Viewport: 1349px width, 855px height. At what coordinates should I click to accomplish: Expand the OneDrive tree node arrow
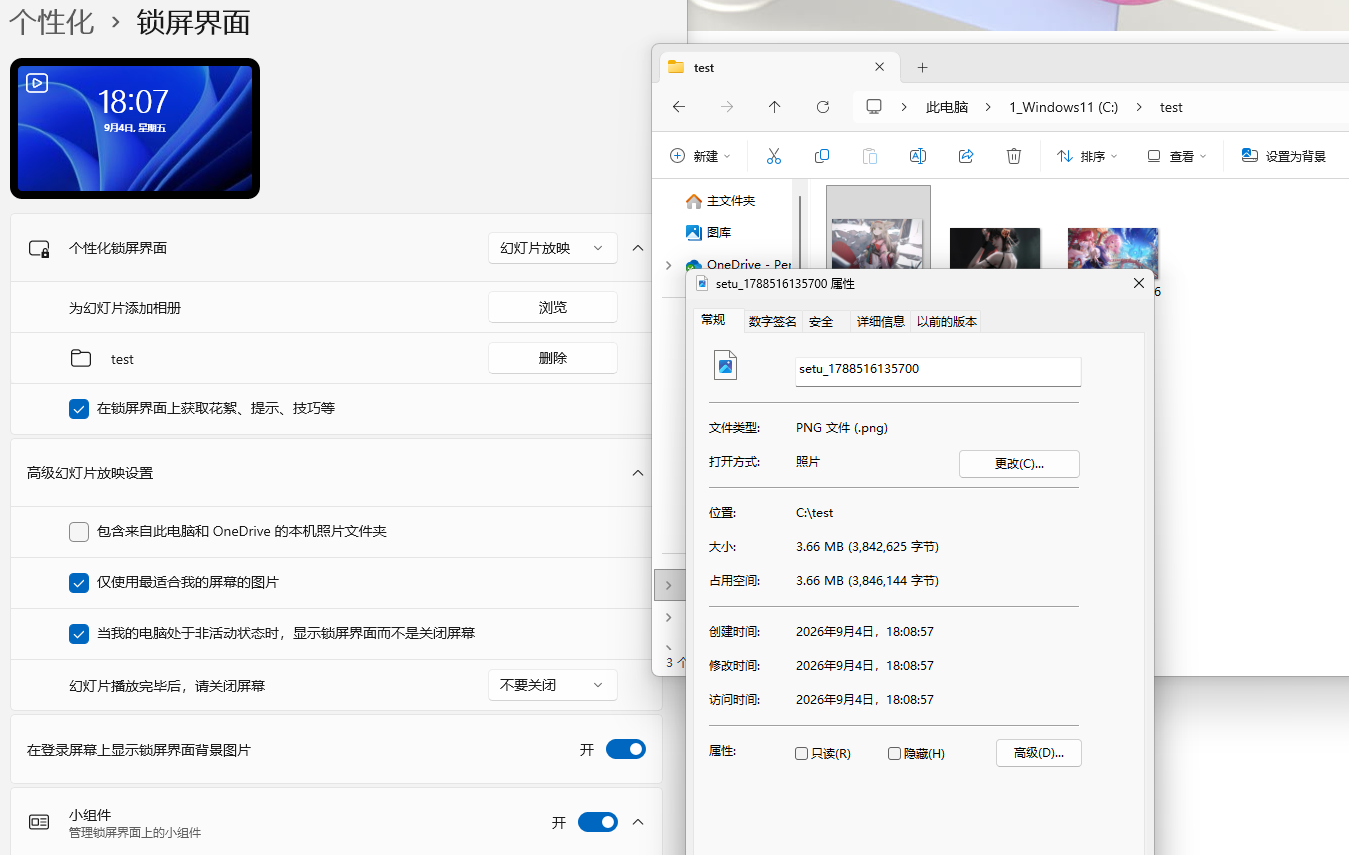668,265
